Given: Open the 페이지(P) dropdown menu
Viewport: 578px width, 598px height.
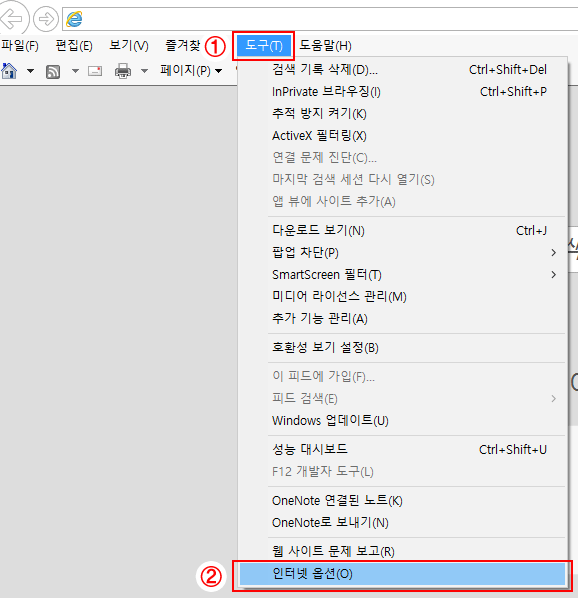Looking at the screenshot, I should [191, 71].
